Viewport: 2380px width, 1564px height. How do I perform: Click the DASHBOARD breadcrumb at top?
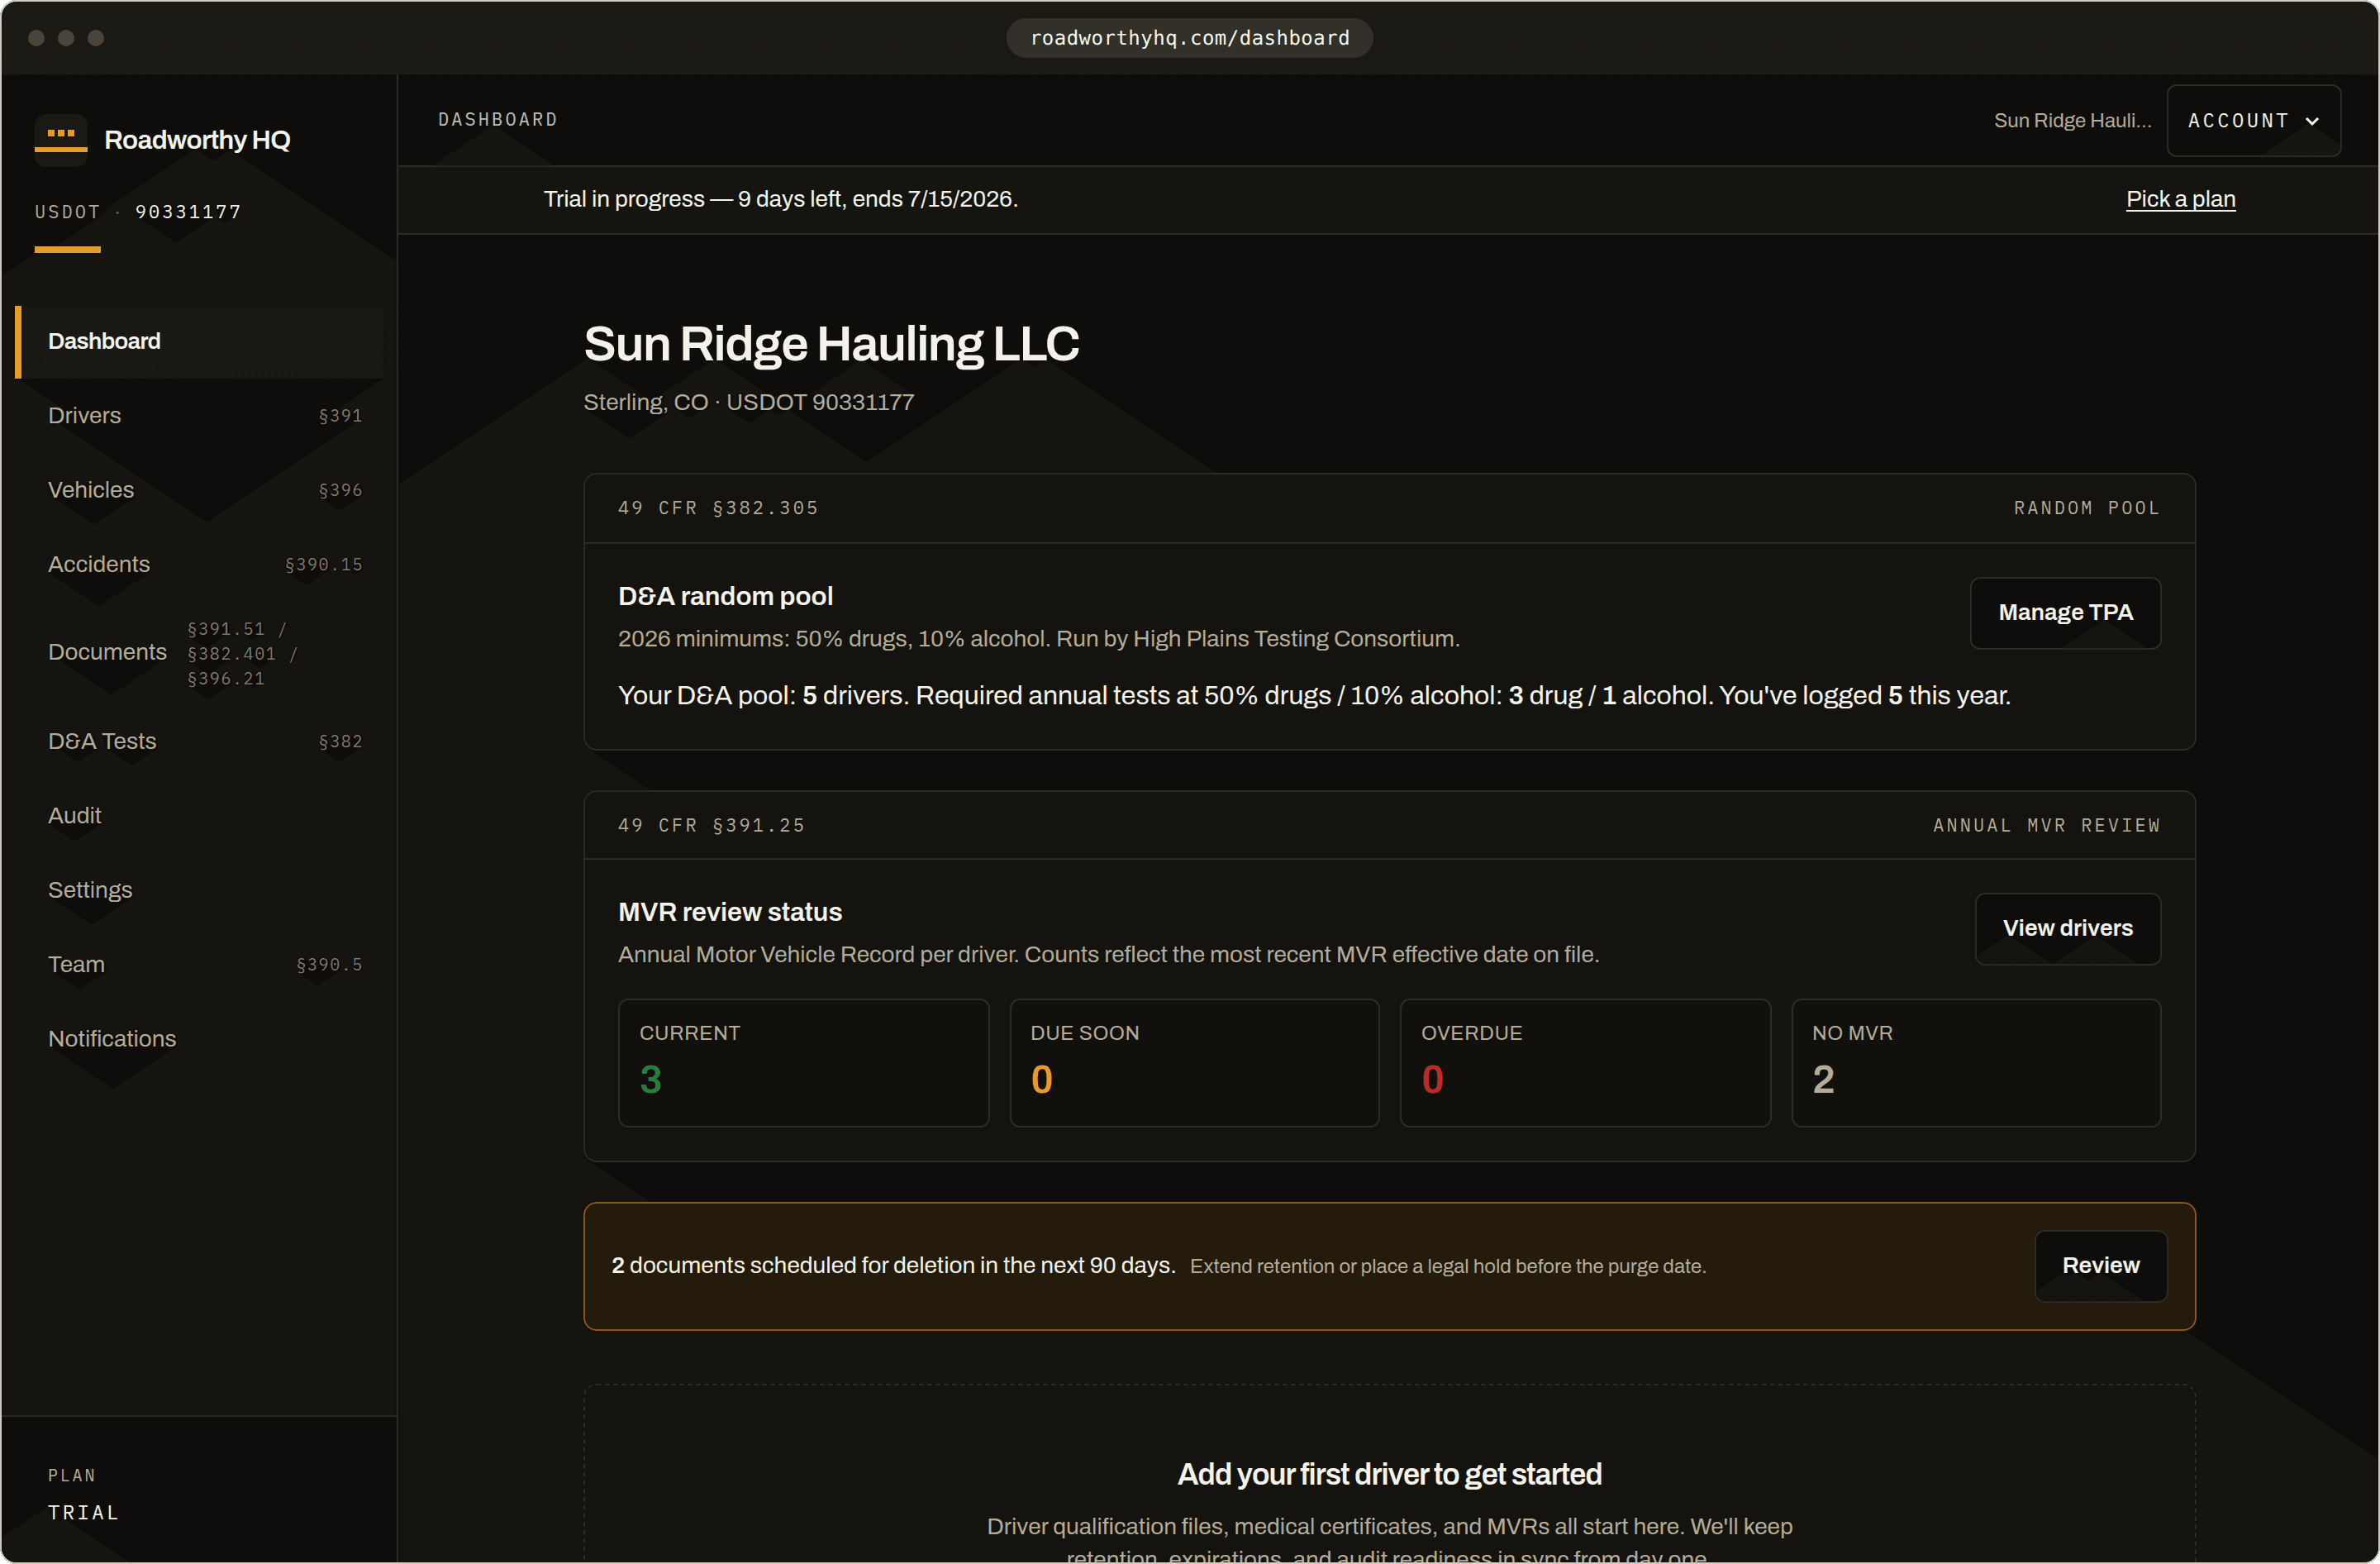[x=498, y=120]
